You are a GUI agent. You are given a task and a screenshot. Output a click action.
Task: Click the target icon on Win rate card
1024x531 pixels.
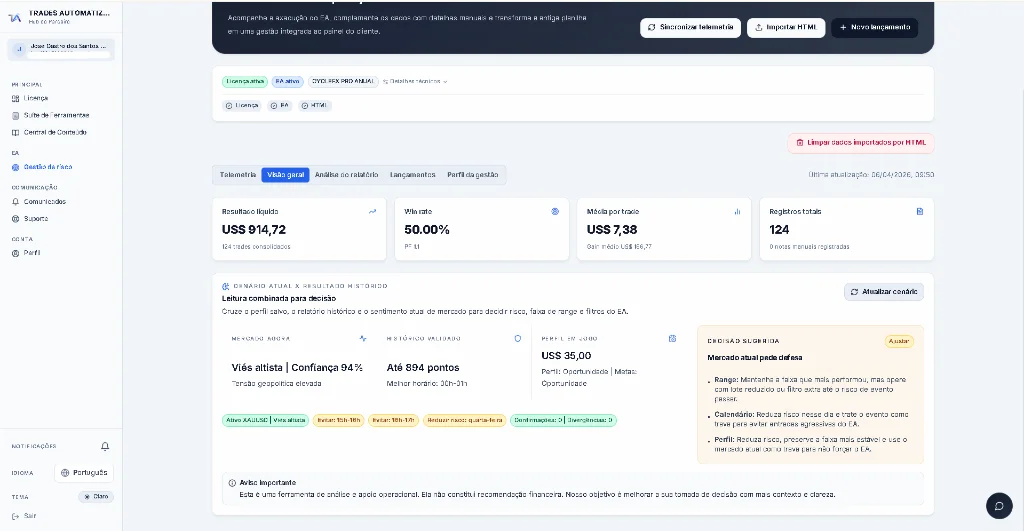[x=555, y=211]
